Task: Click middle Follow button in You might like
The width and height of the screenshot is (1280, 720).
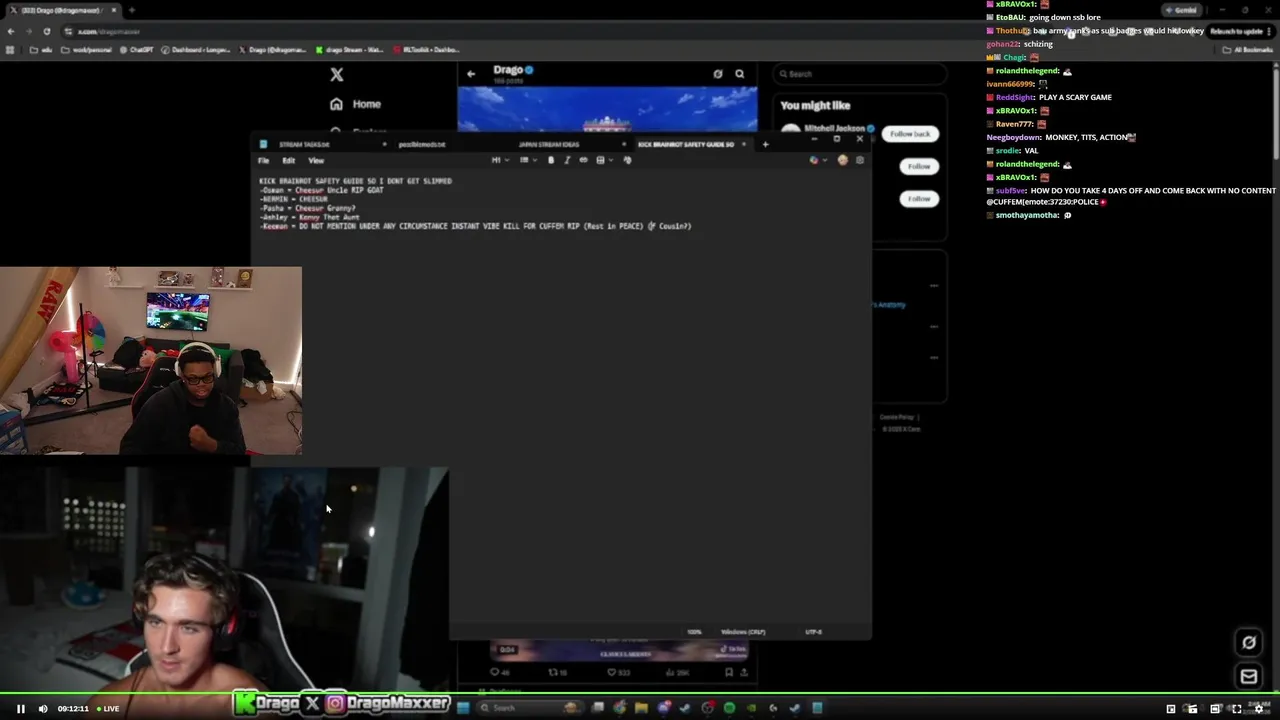Action: [919, 166]
